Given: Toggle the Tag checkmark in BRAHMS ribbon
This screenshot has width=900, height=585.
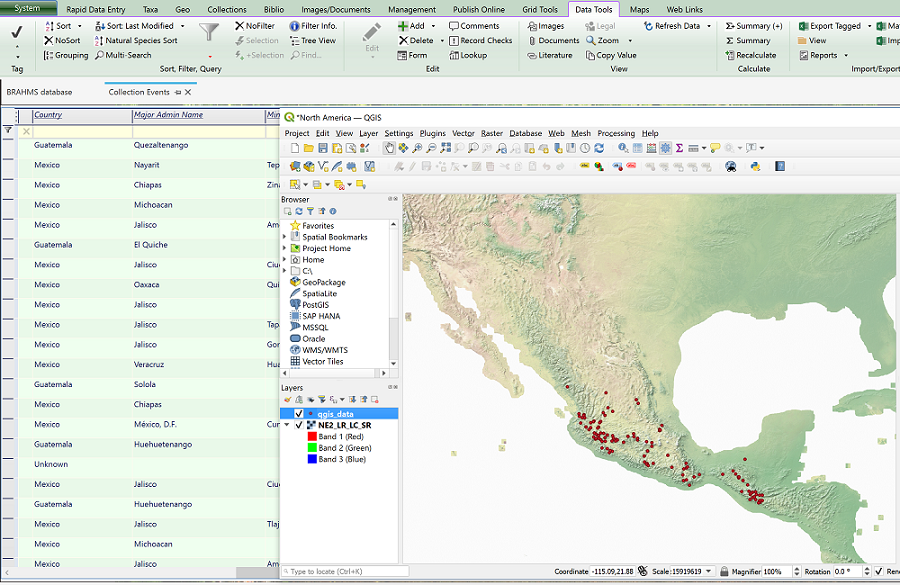Looking at the screenshot, I should tap(17, 33).
